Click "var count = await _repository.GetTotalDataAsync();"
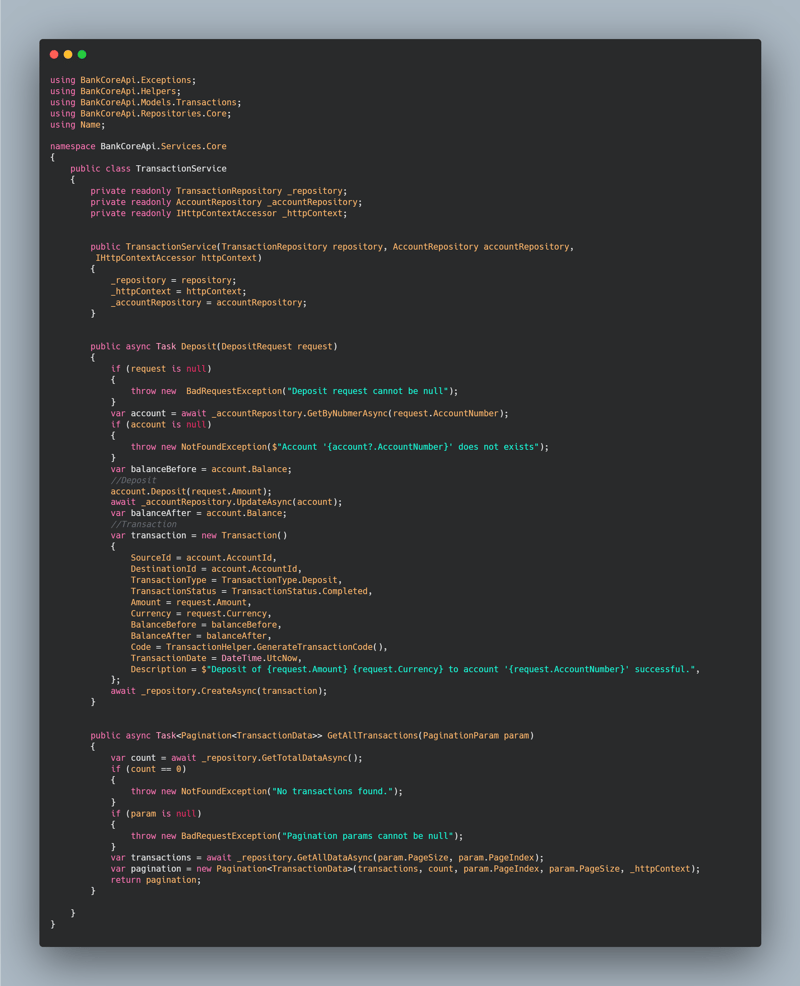 click(236, 758)
